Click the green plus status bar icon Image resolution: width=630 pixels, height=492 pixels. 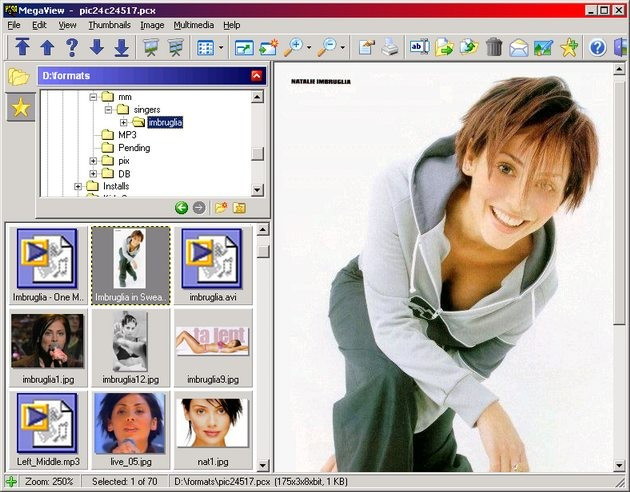[x=11, y=481]
